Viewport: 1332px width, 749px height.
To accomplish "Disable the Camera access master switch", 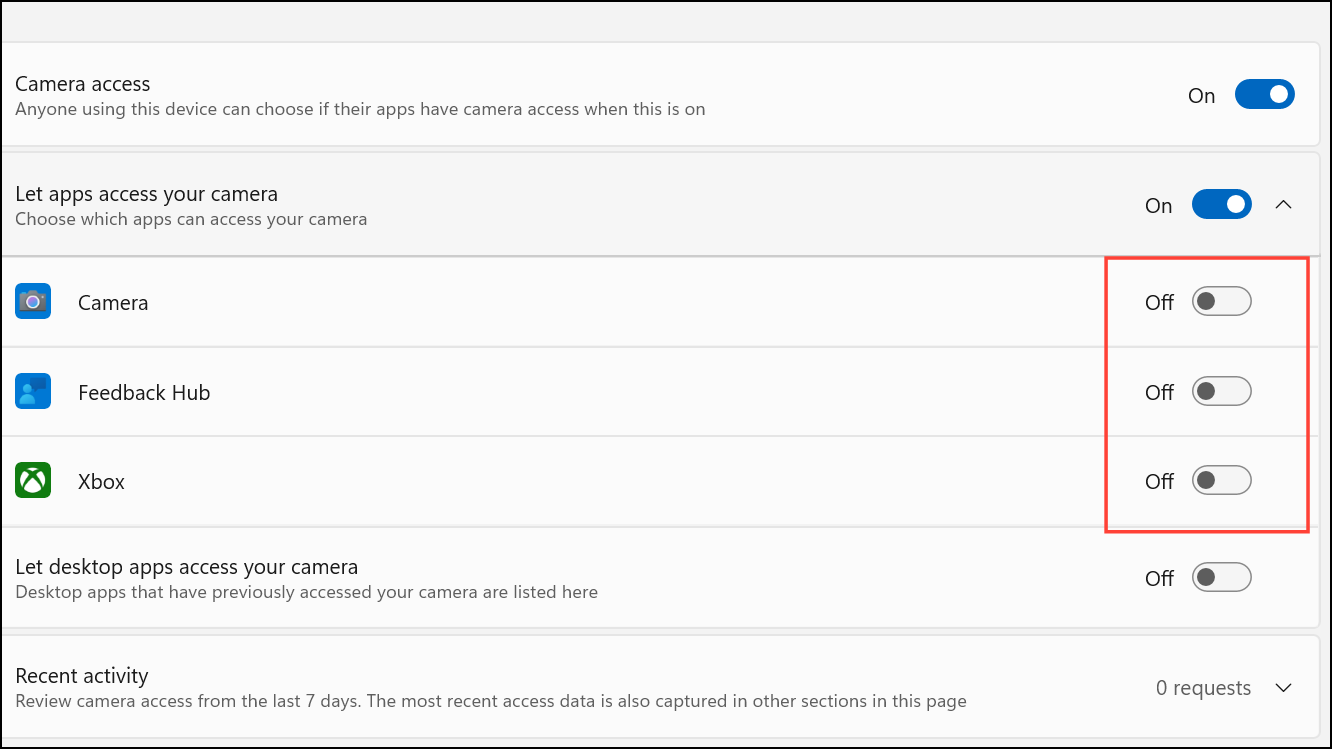I will point(1264,94).
